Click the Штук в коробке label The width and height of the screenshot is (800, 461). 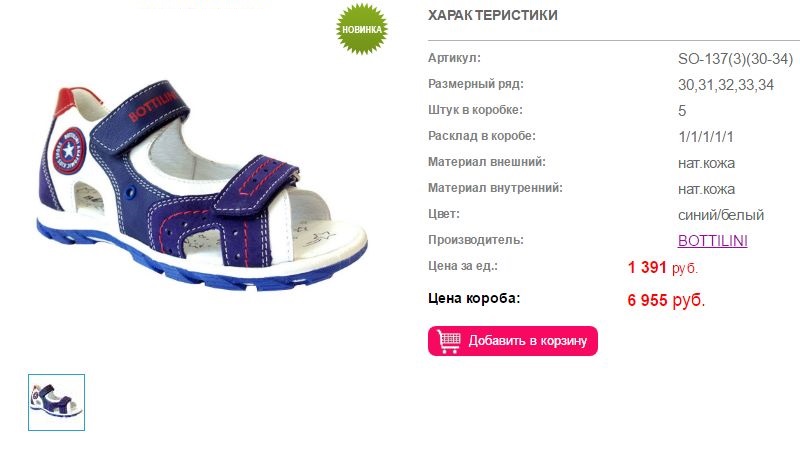(475, 110)
